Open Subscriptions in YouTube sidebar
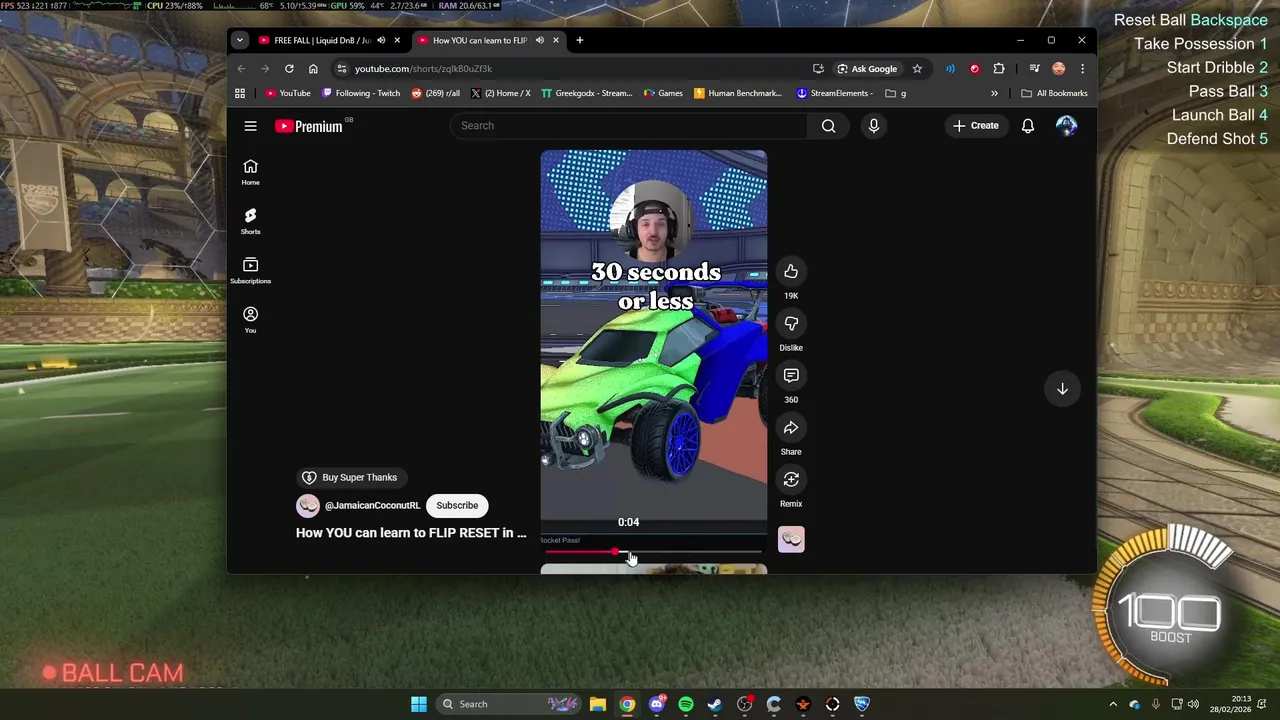This screenshot has height=720, width=1280. pos(250,270)
